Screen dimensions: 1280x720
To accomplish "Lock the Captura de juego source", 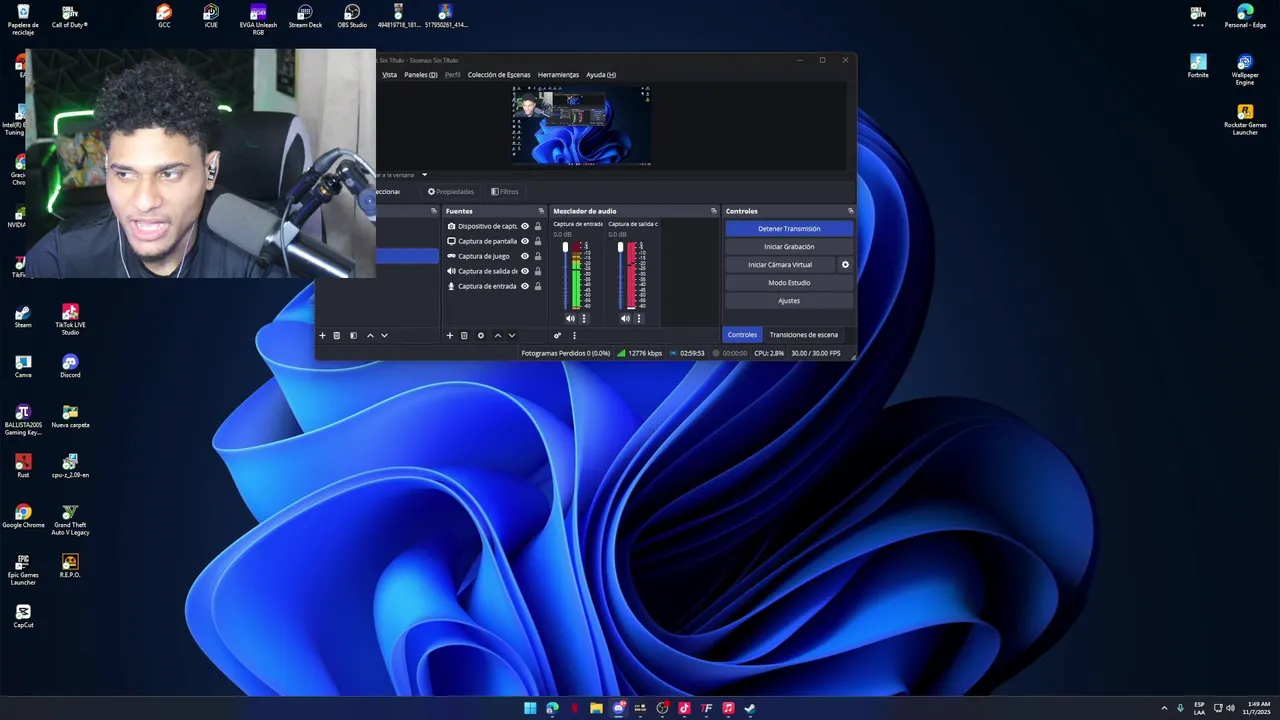I will 538,256.
